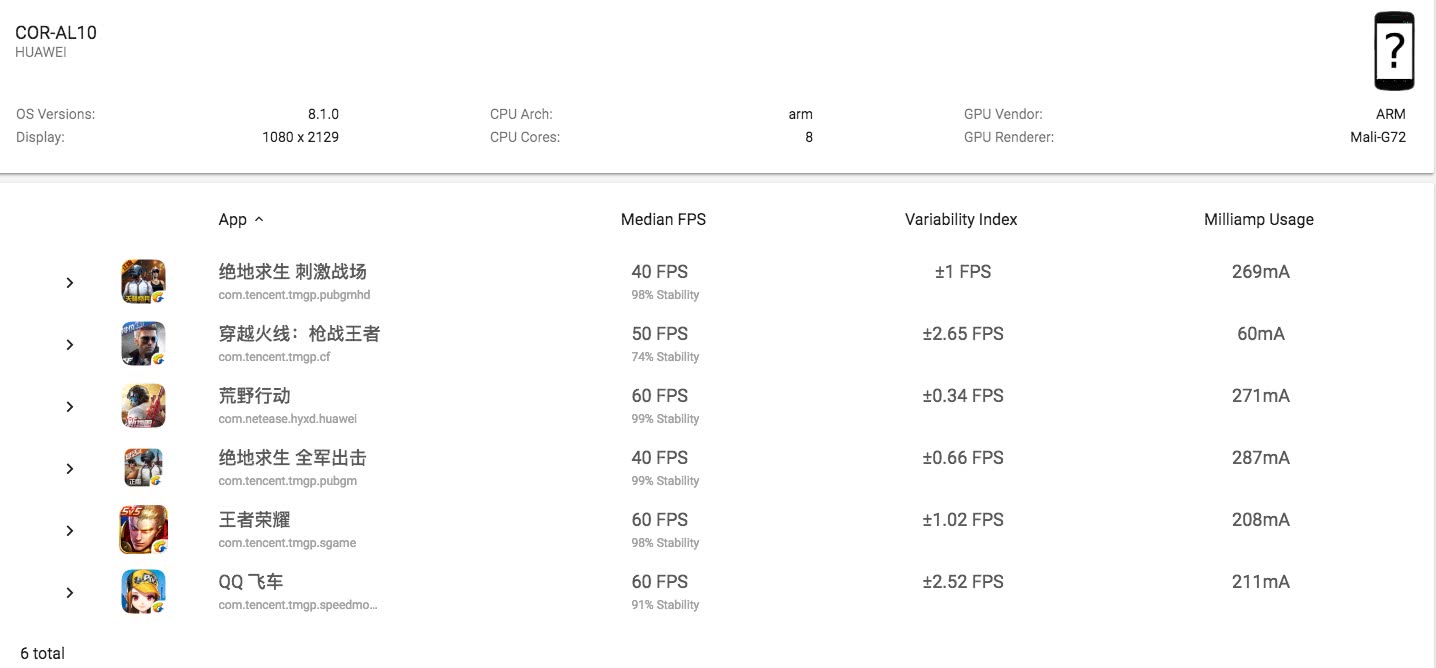The image size is (1436, 668).
Task: Click the 绝地求生 全军出击 game icon
Action: point(143,467)
